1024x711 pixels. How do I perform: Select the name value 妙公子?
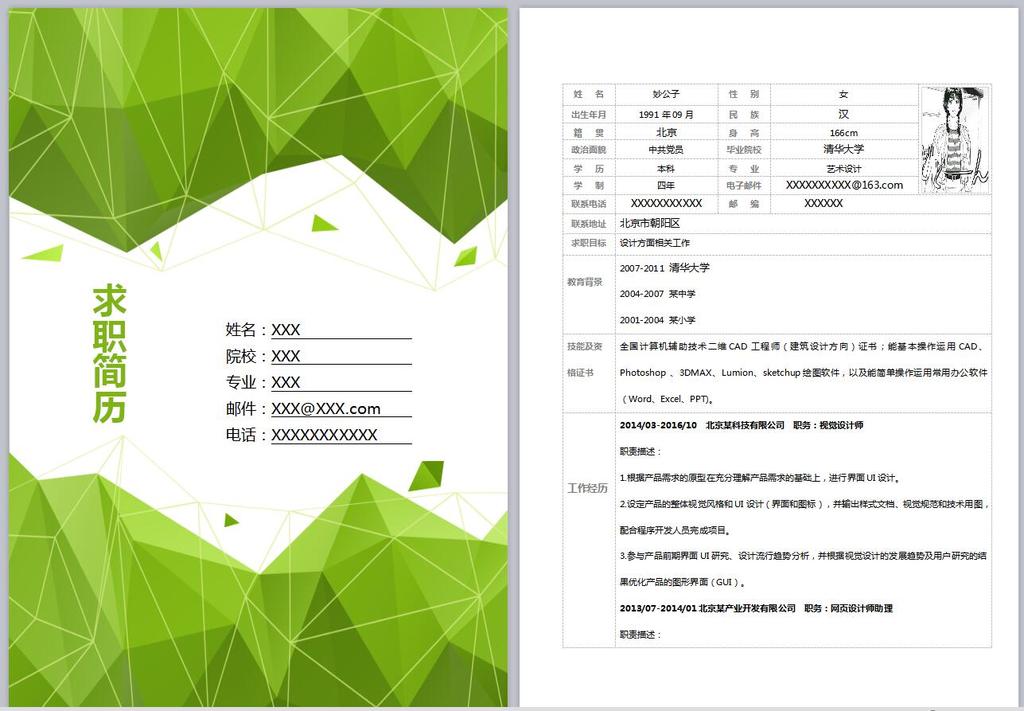(x=665, y=94)
